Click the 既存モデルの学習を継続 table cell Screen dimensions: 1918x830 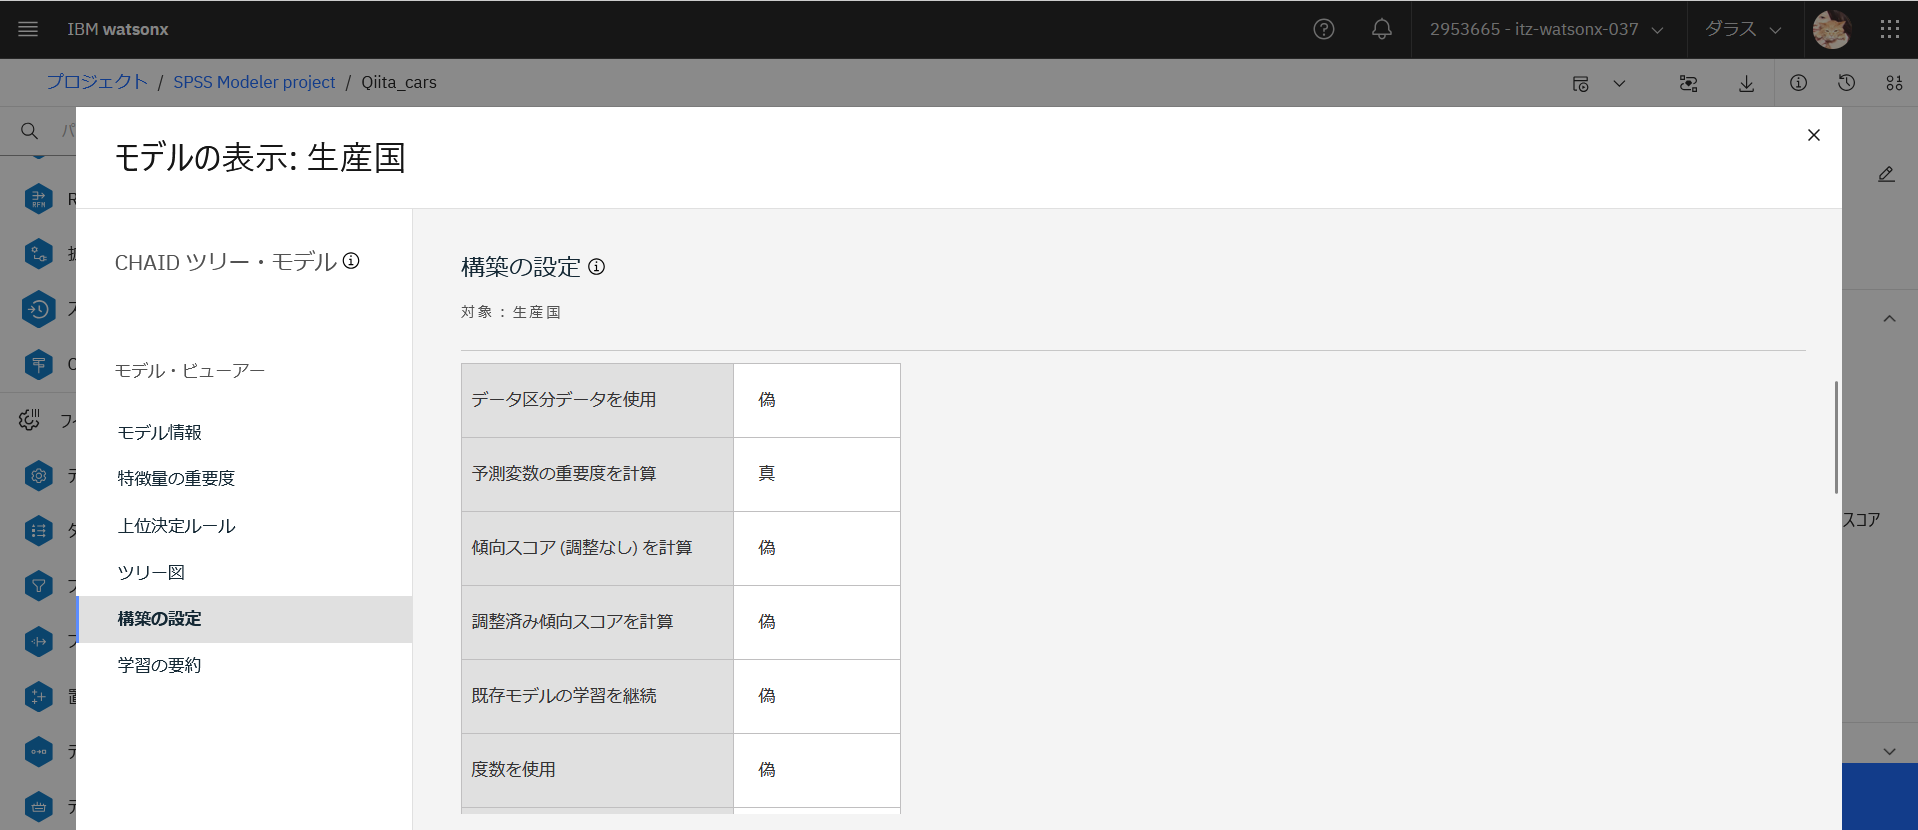click(x=597, y=696)
